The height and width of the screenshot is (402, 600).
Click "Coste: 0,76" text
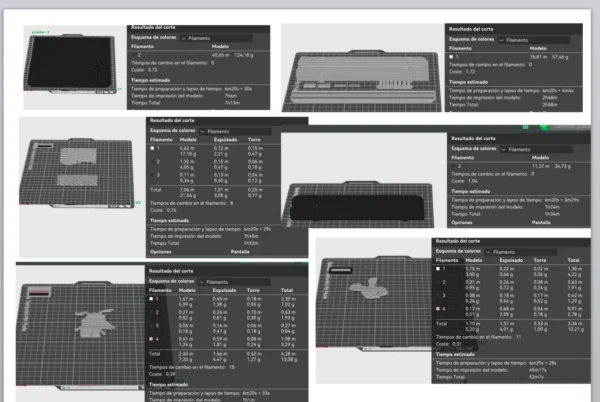coord(163,210)
